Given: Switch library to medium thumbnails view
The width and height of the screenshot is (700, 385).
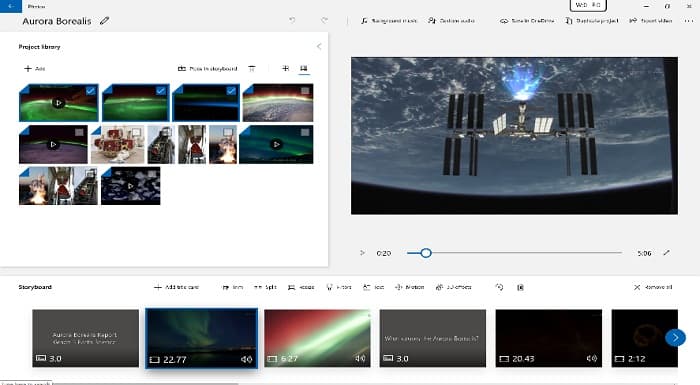Looking at the screenshot, I should pyautogui.click(x=304, y=68).
